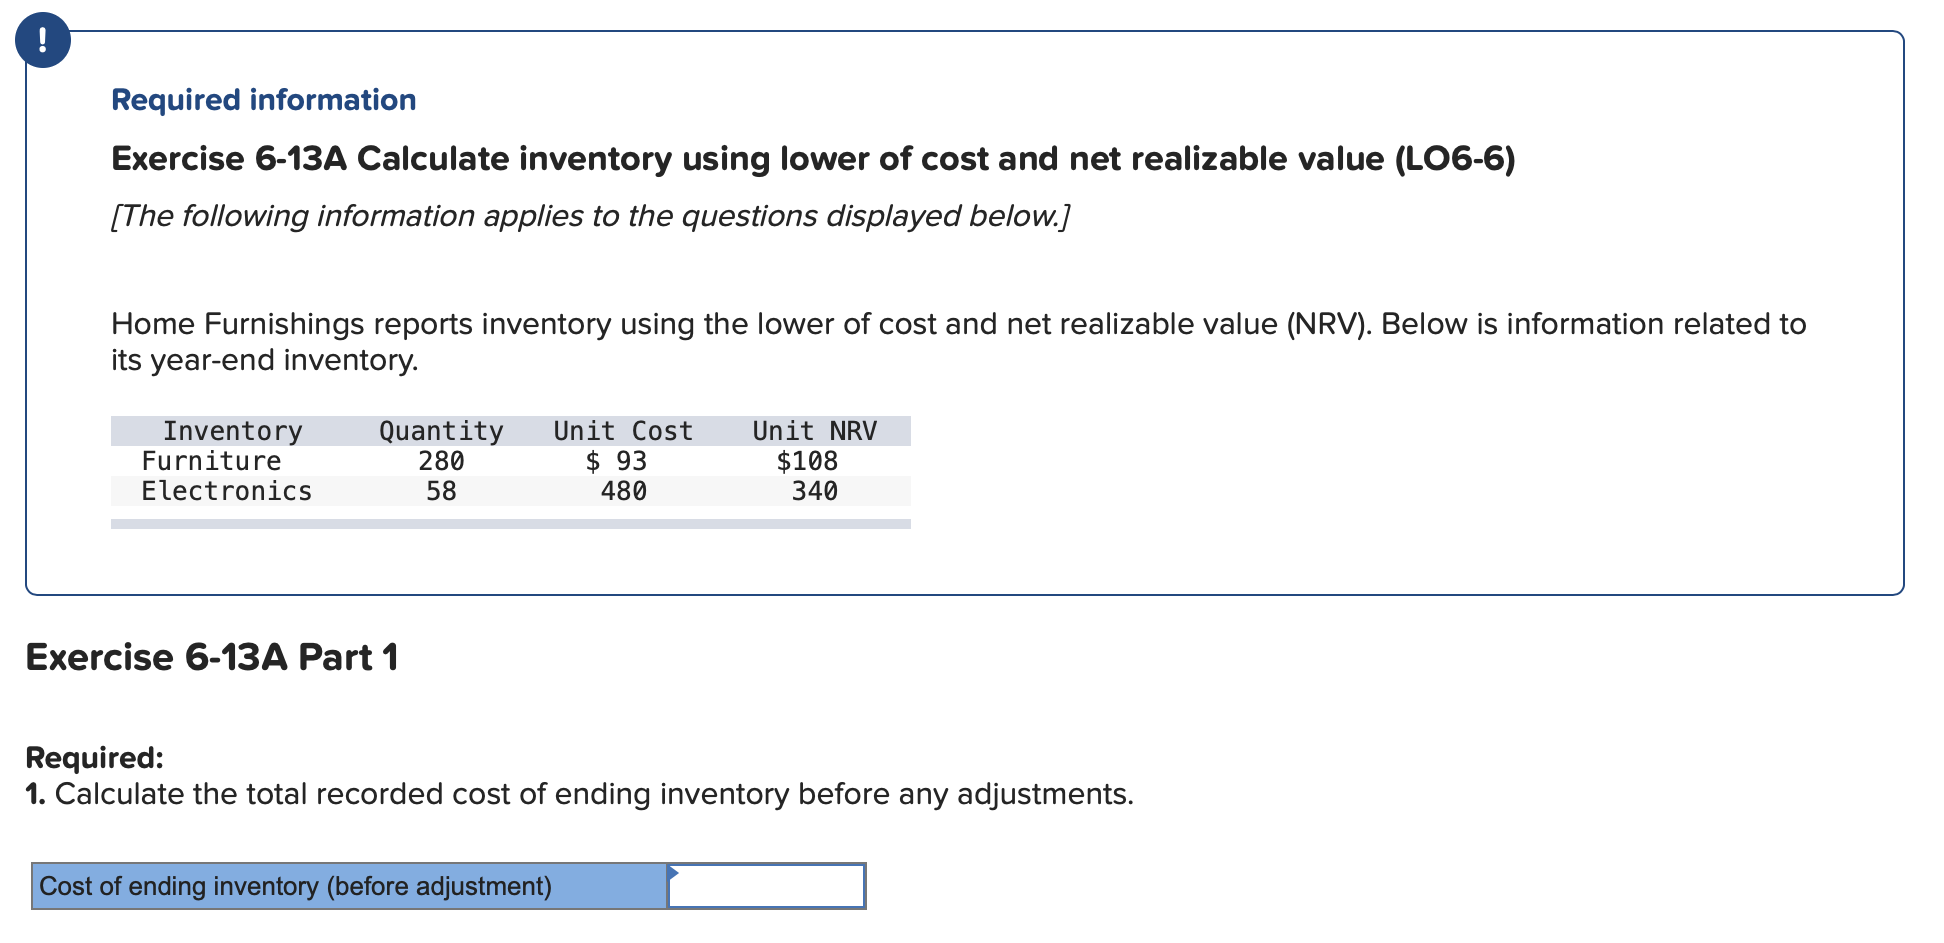
Task: Click the Required information heading
Action: 263,99
